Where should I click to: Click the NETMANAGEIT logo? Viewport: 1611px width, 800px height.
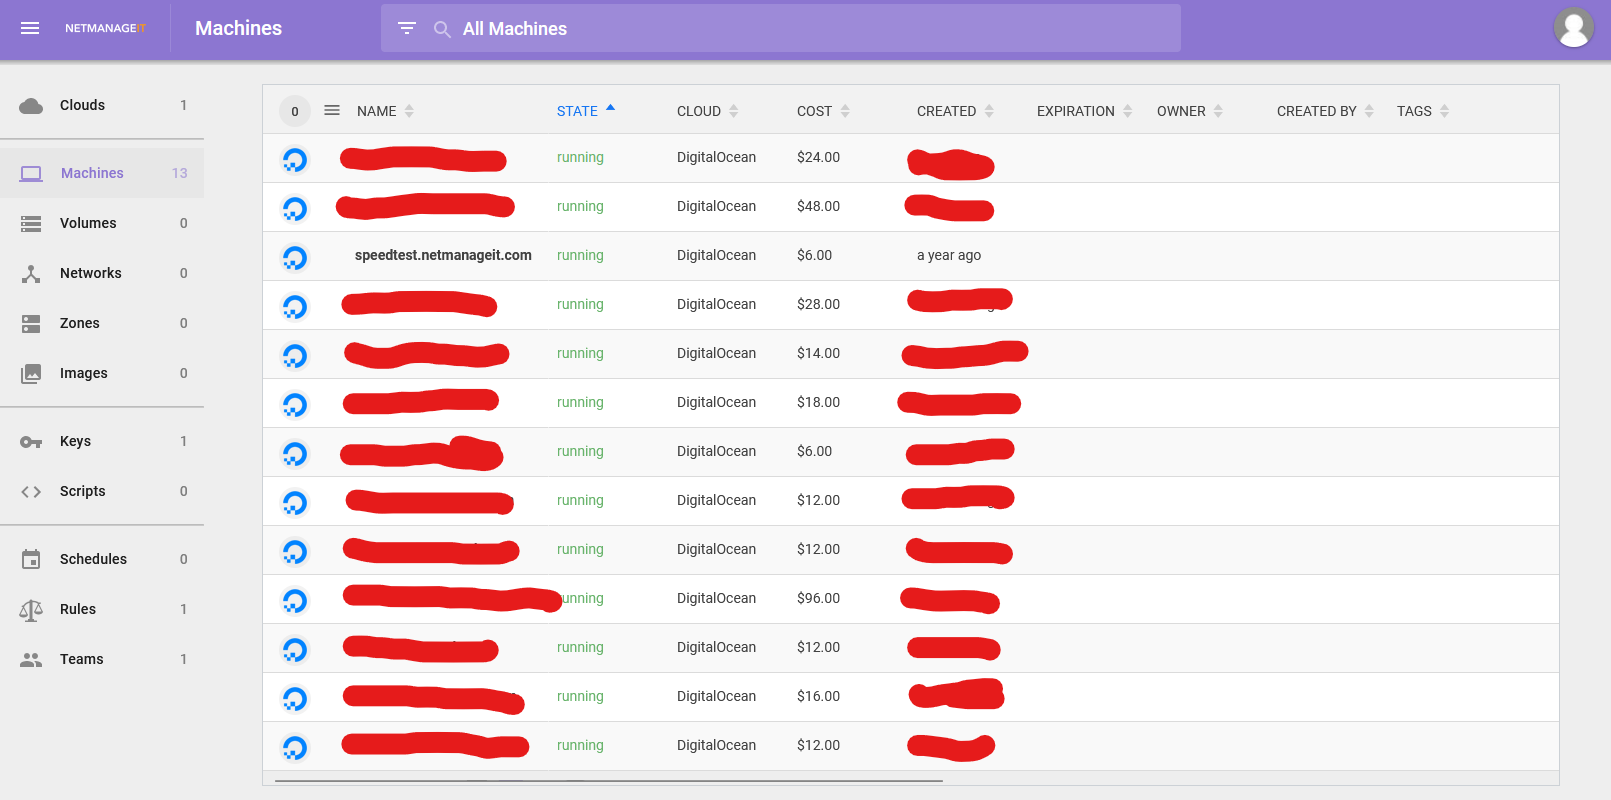(105, 28)
